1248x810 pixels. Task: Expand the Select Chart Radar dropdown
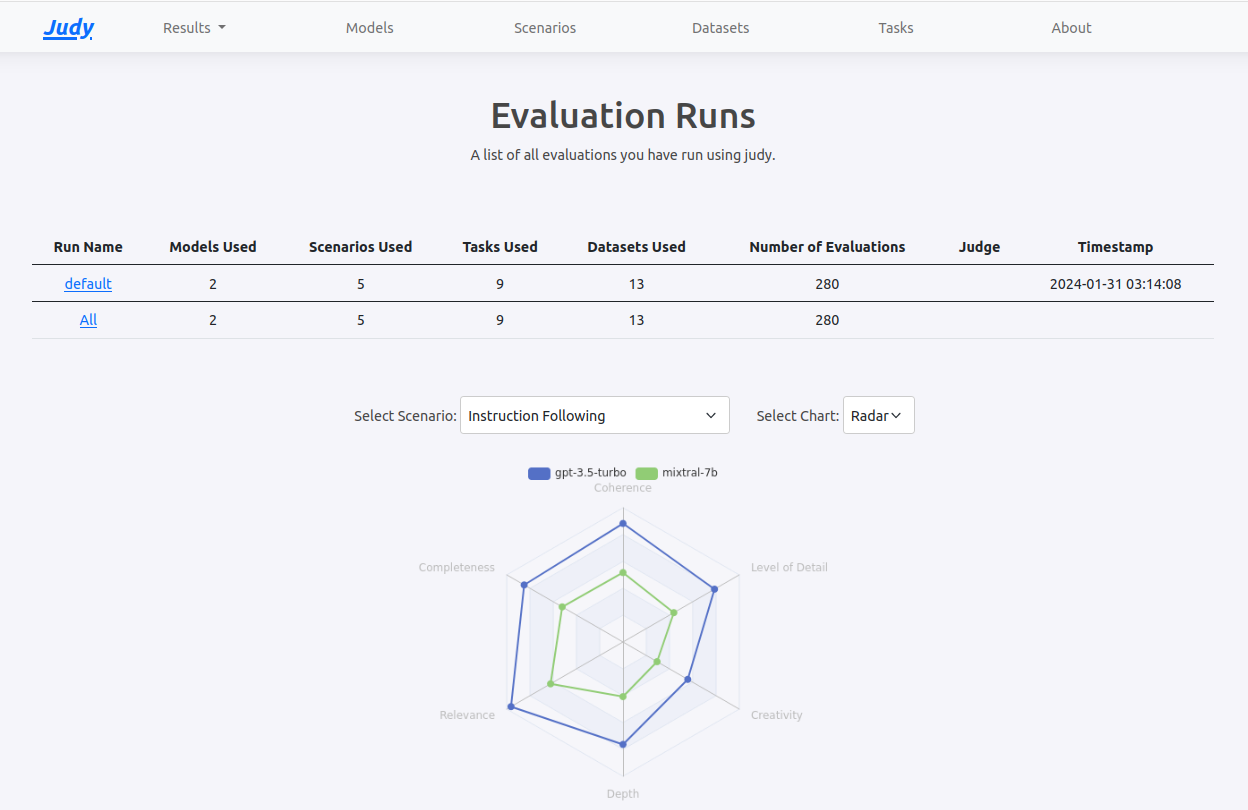(878, 416)
